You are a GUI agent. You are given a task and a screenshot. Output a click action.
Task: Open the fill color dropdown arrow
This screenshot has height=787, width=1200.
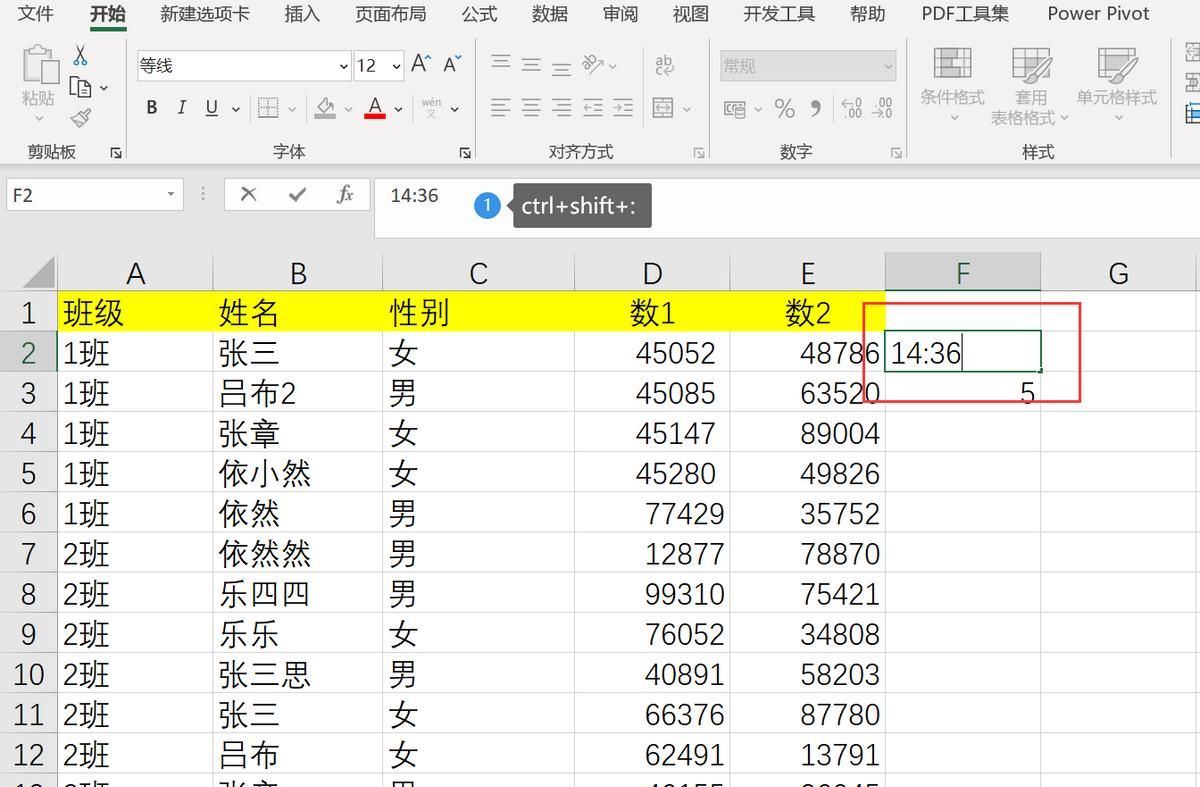point(348,110)
